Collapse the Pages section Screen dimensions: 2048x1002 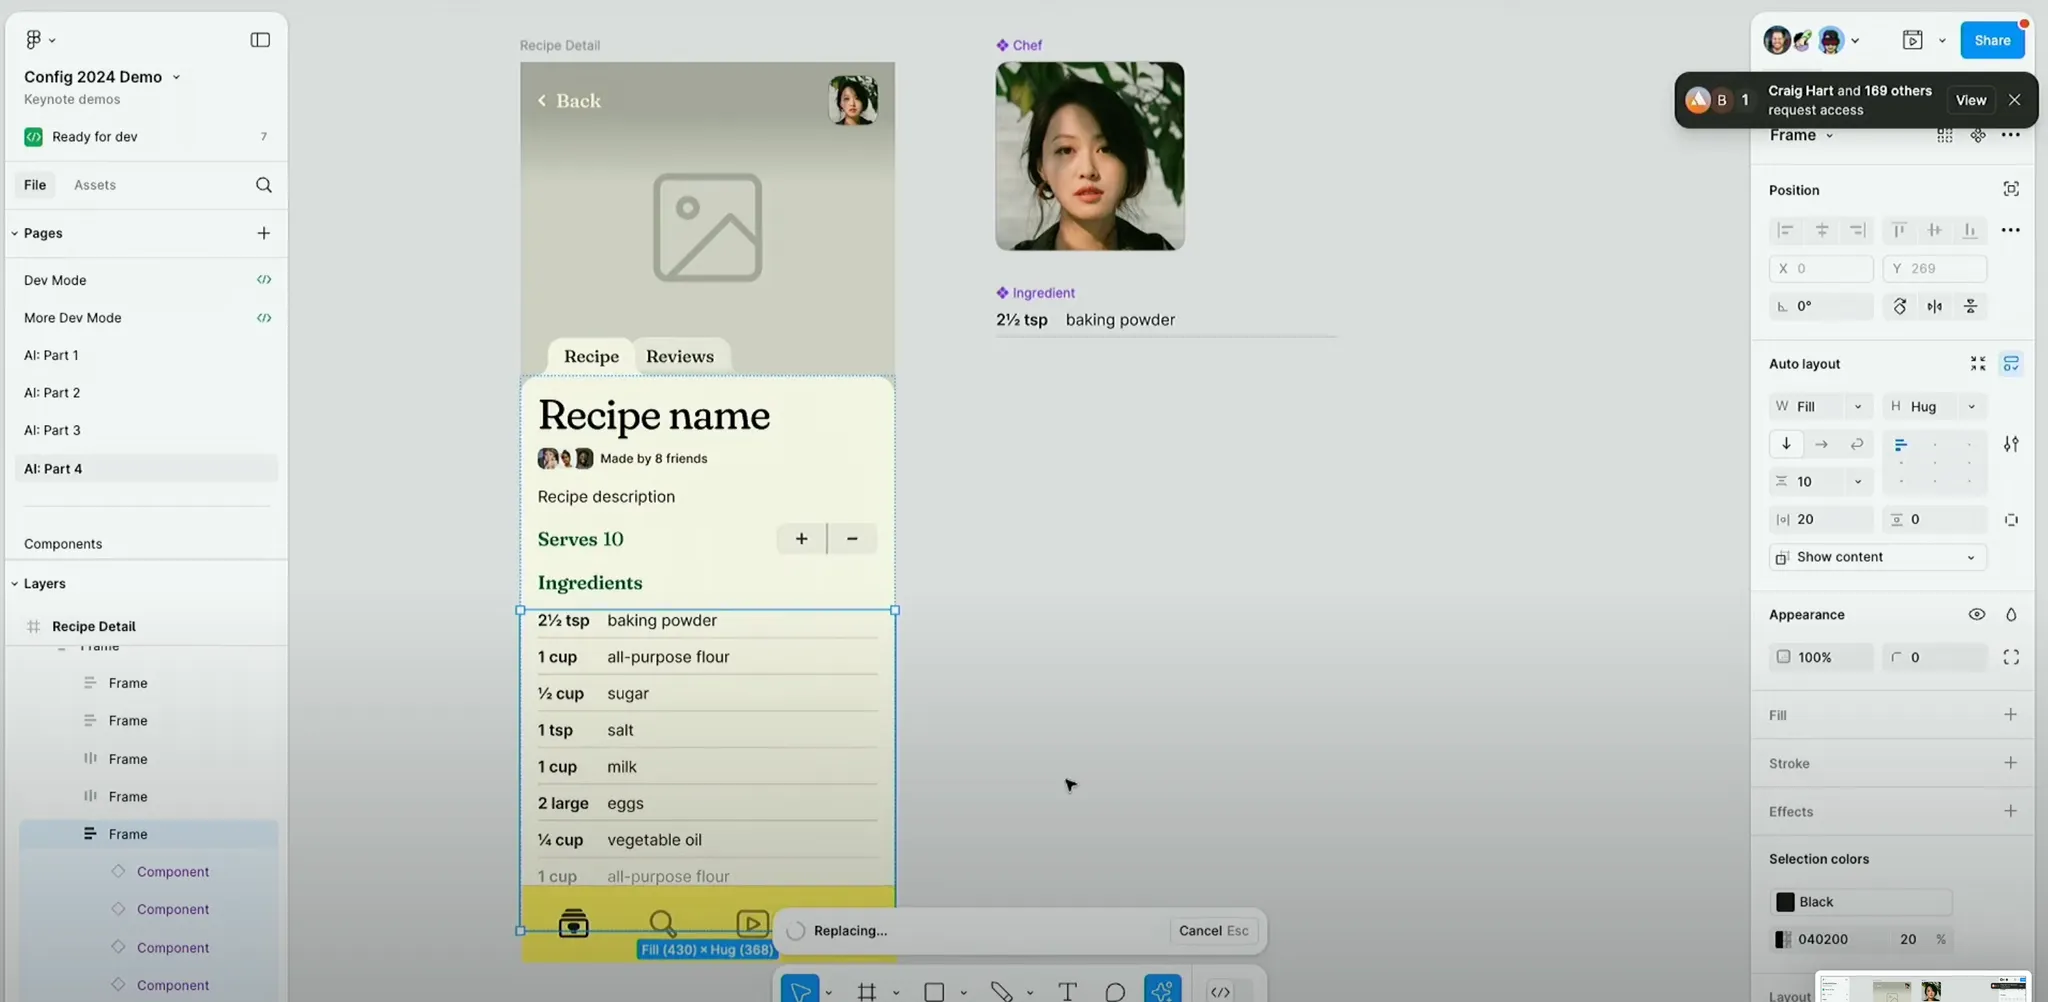click(15, 233)
